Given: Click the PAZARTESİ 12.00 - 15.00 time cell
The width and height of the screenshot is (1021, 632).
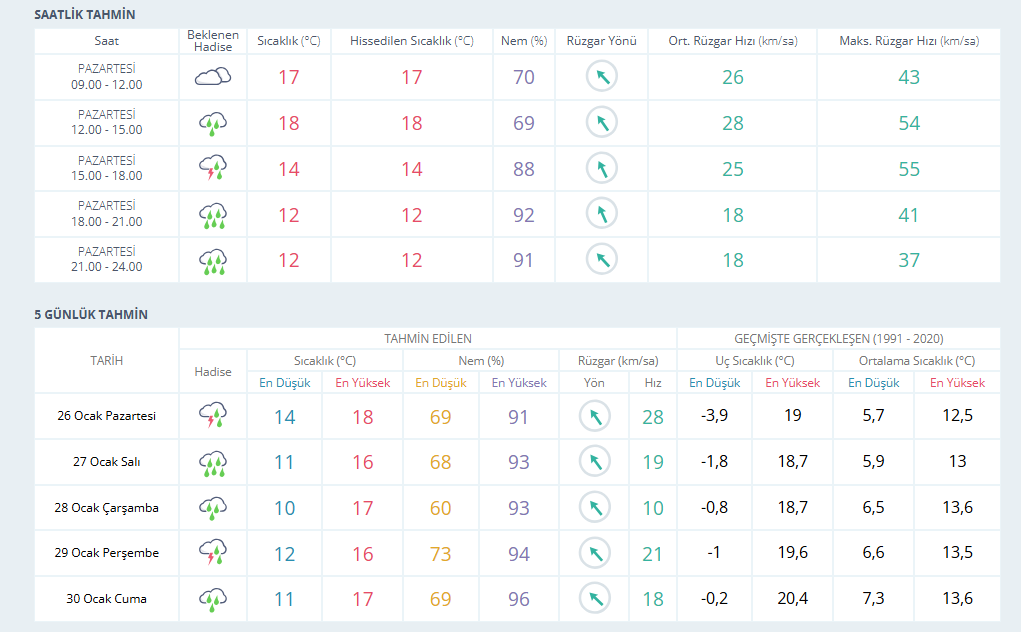Looking at the screenshot, I should 107,122.
